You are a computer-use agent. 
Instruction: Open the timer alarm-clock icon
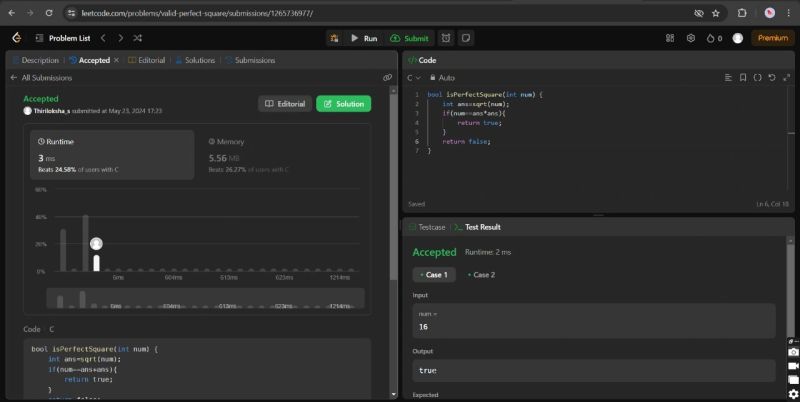(446, 38)
